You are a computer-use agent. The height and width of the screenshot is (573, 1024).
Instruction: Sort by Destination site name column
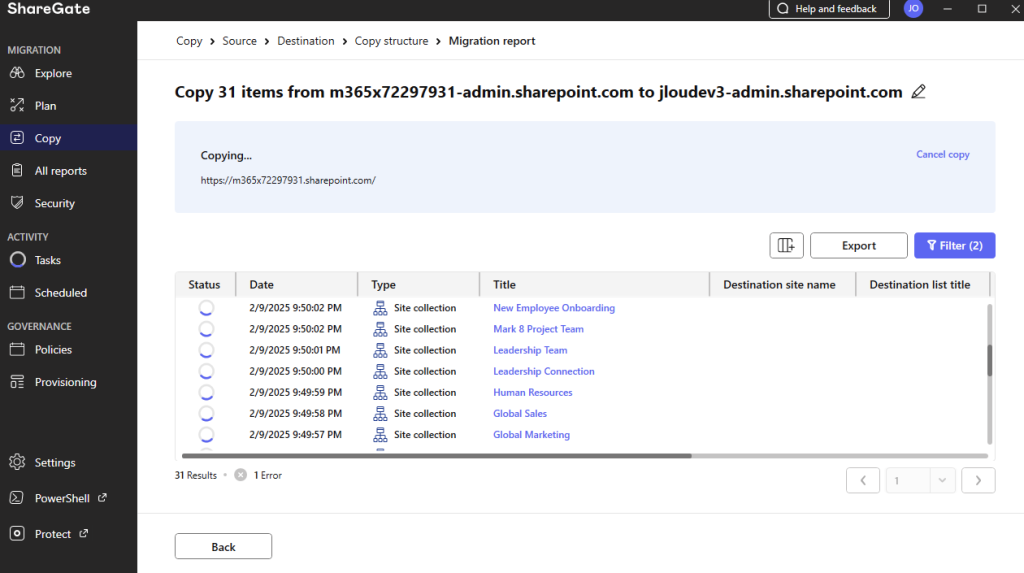tap(782, 285)
